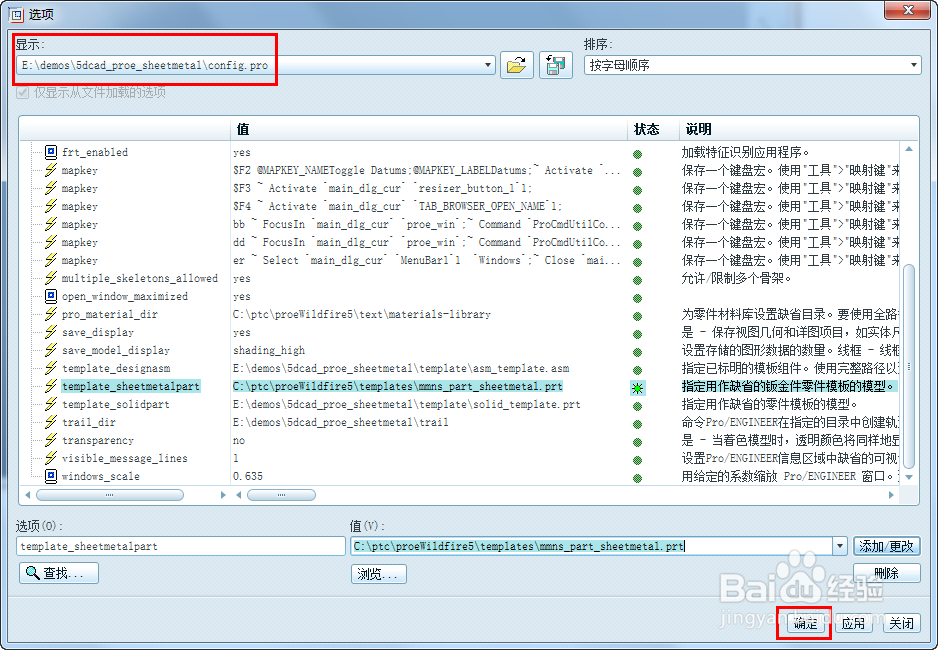Click the 状态 column header
Screen dimensions: 938x650
pos(646,129)
